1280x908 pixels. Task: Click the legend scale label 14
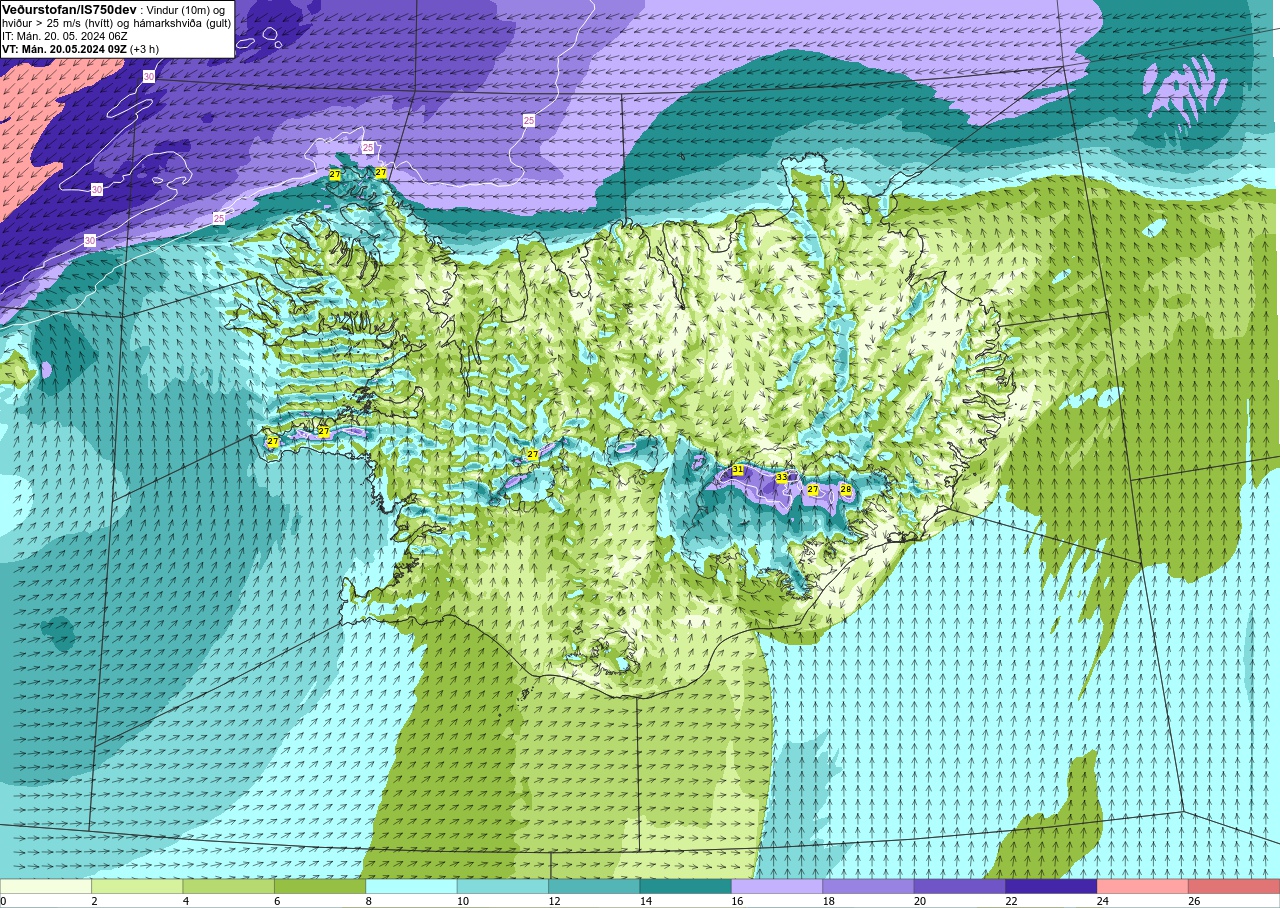645,901
